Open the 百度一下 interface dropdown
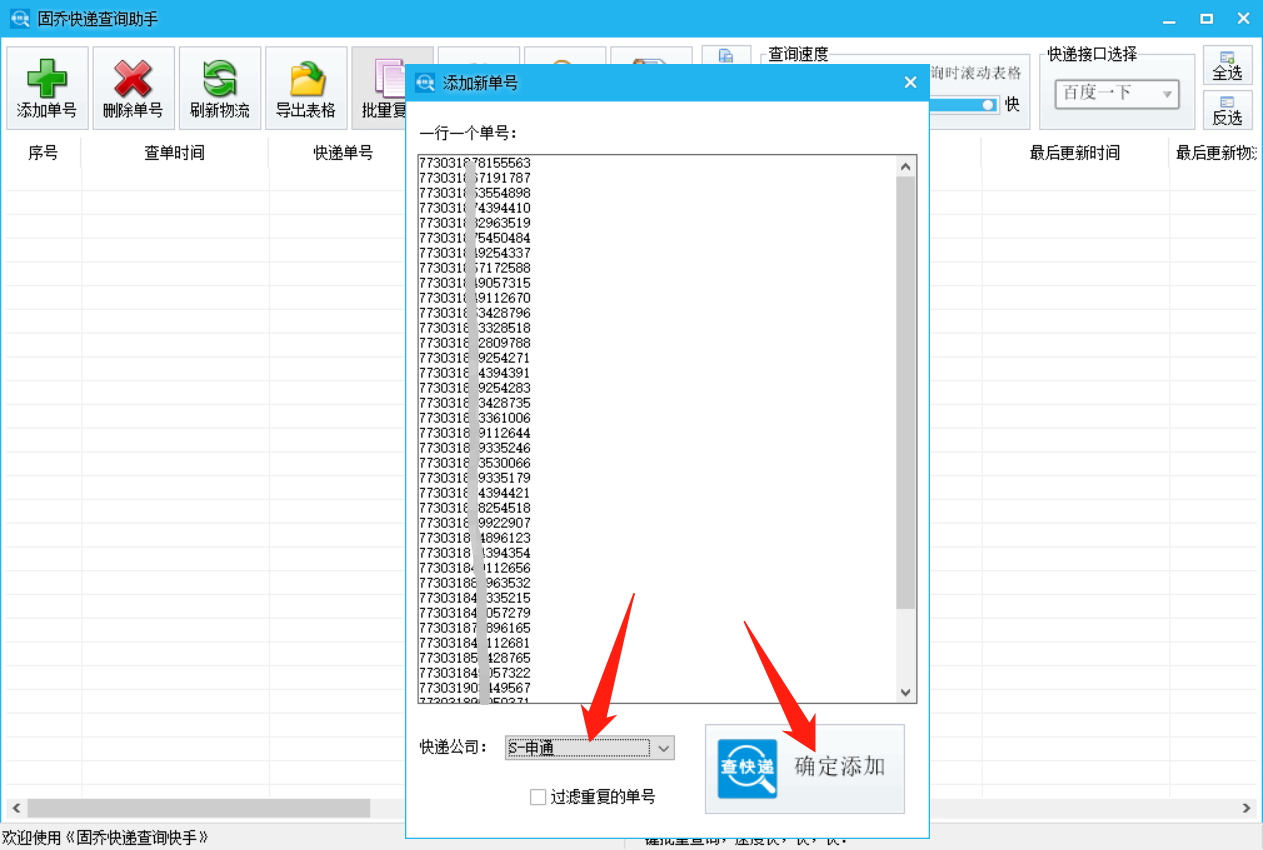The height and width of the screenshot is (850, 1263). (x=1117, y=94)
